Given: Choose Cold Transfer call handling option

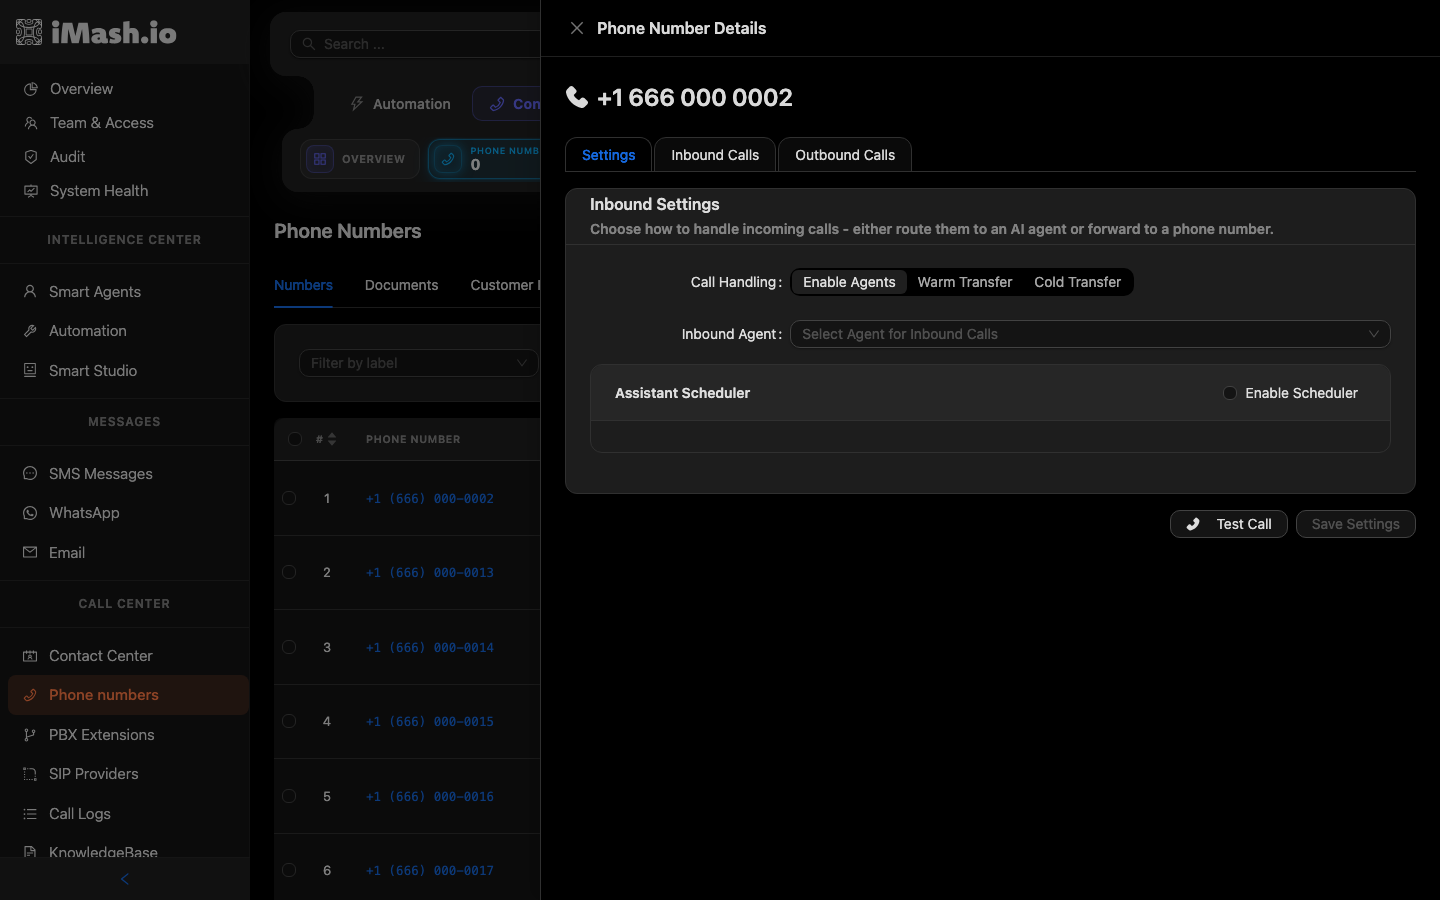Looking at the screenshot, I should click(1077, 282).
